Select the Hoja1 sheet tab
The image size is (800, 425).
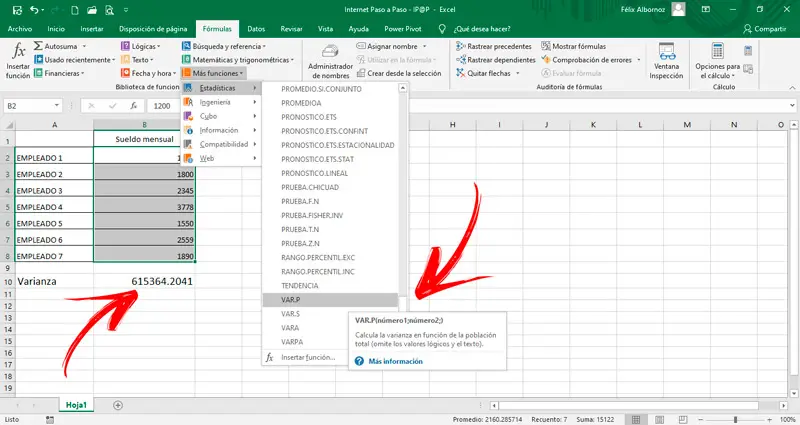click(x=77, y=405)
